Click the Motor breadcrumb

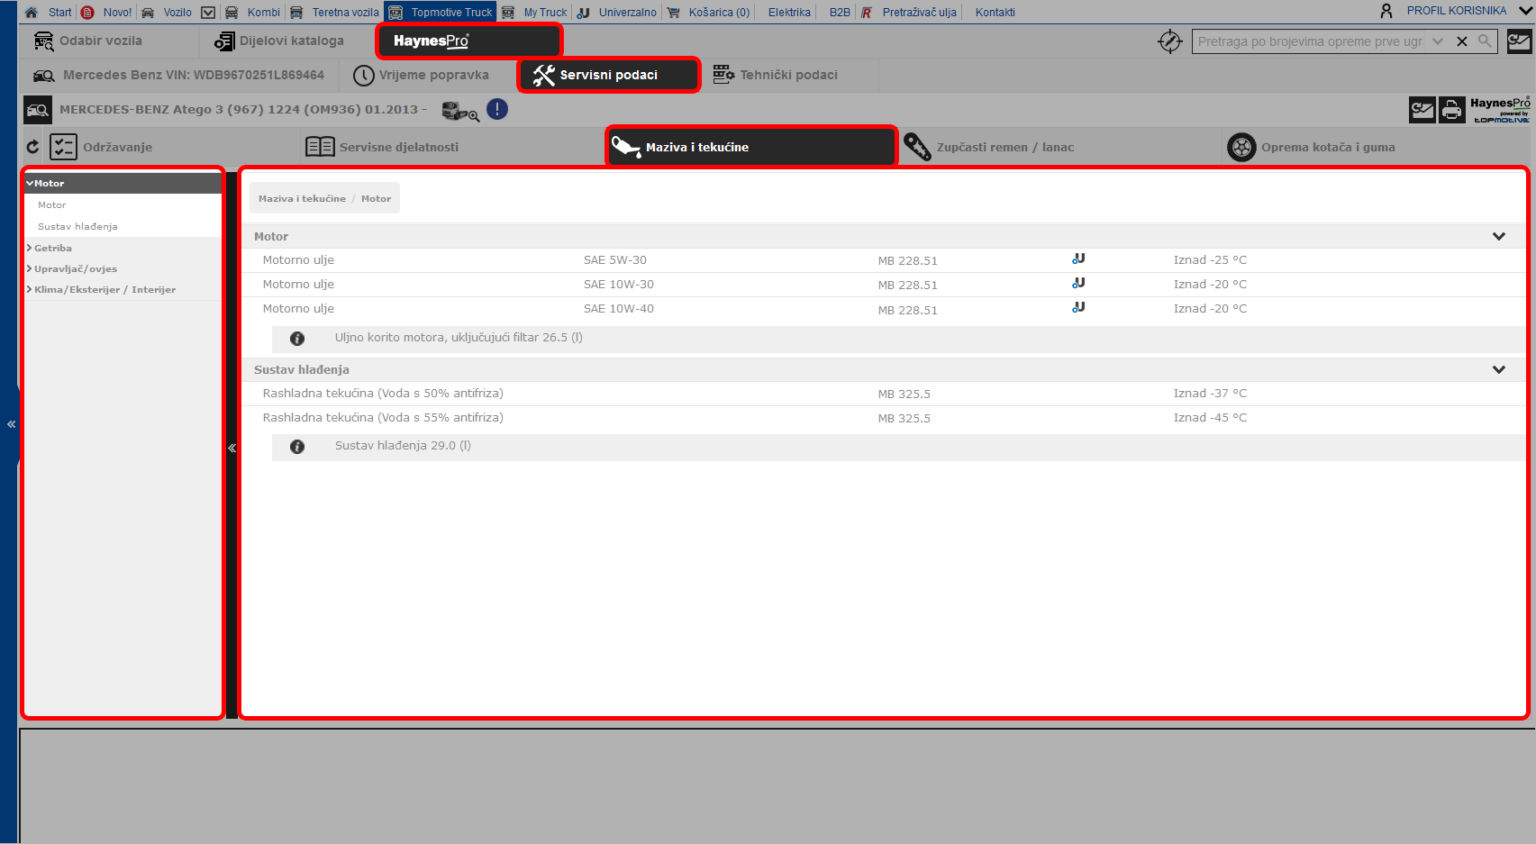tap(376, 199)
